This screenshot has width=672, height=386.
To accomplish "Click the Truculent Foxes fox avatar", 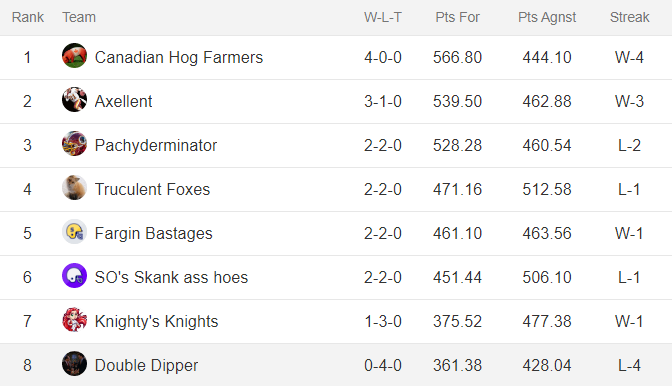I will [75, 188].
